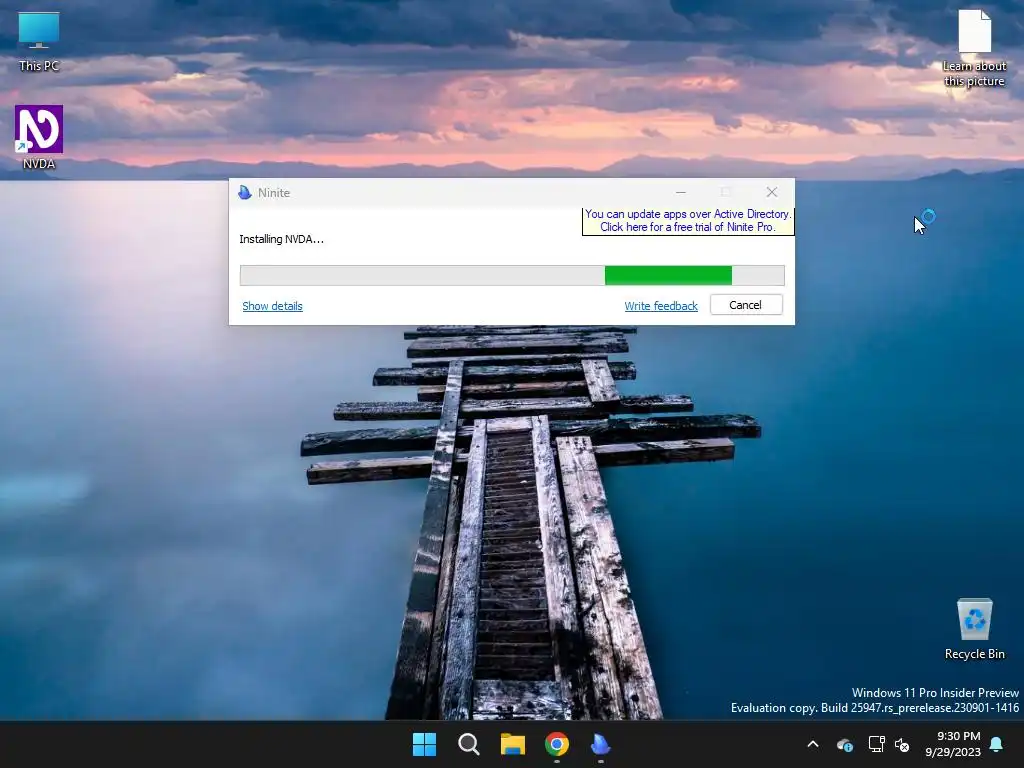
Task: Click the Ninite Pro free trial banner
Action: (x=688, y=221)
